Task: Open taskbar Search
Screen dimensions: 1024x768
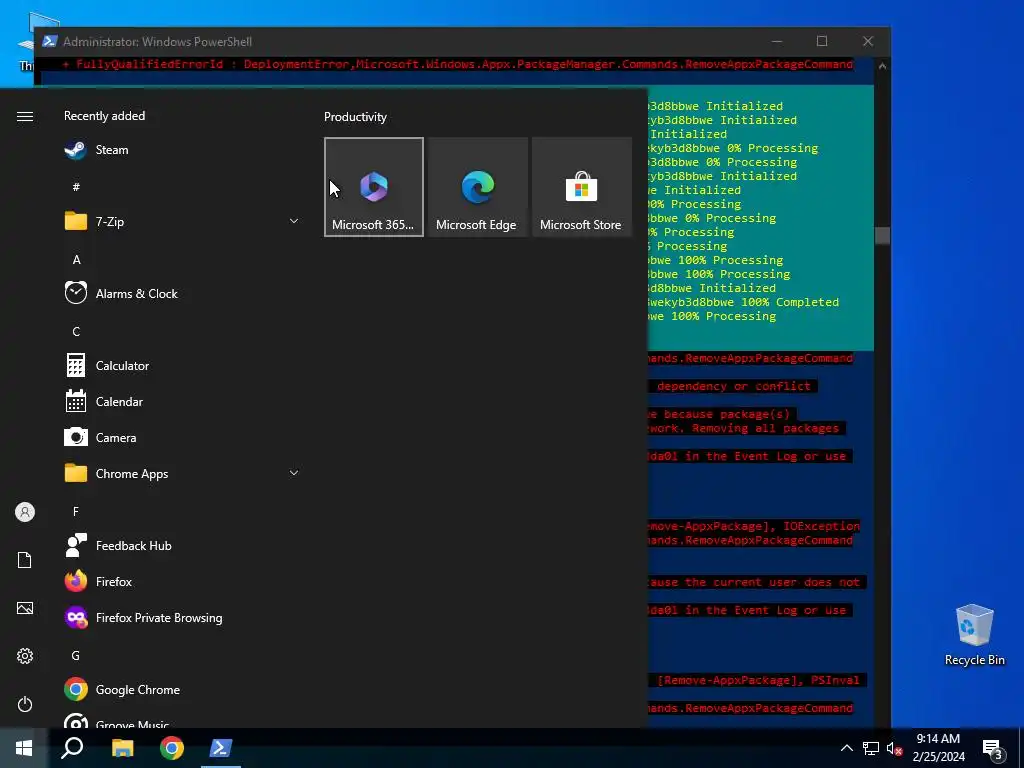Action: click(x=72, y=748)
